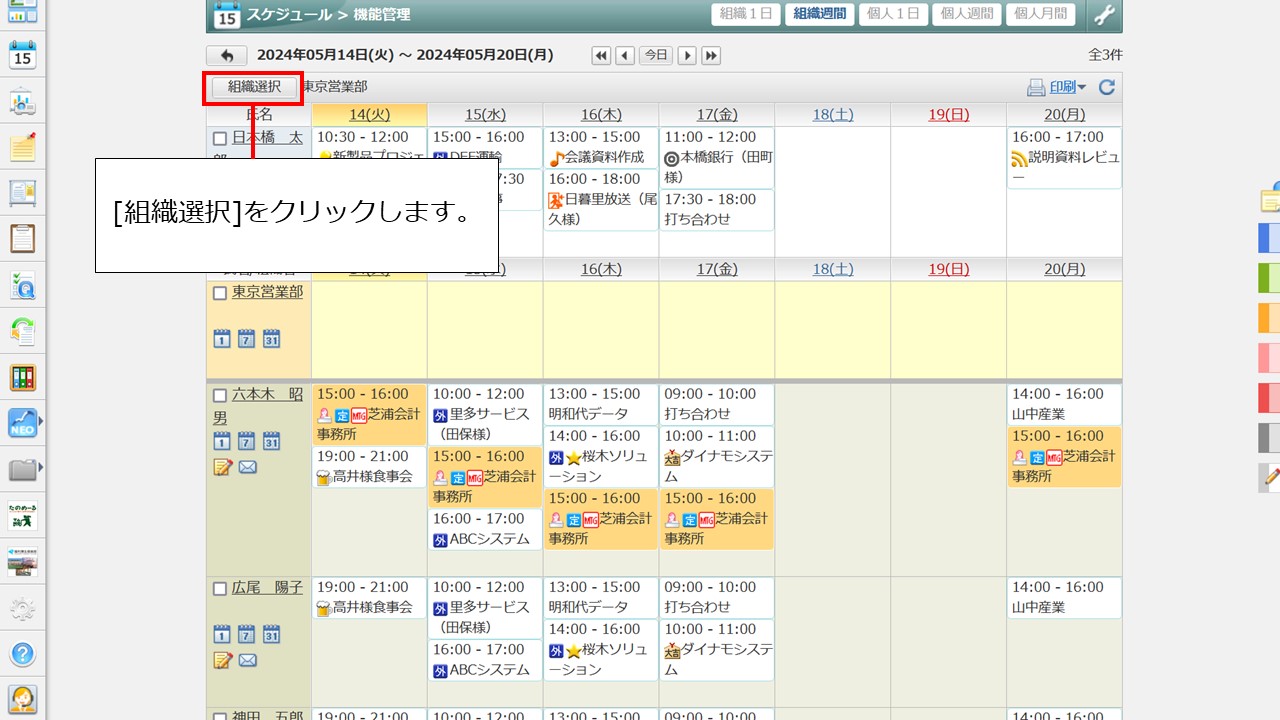
Task: Tick the 東京営業部 checkbox
Action: [x=220, y=293]
